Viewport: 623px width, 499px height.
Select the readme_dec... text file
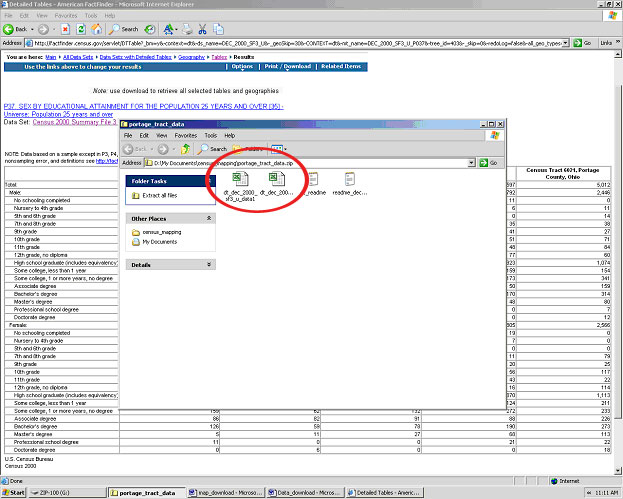point(350,184)
